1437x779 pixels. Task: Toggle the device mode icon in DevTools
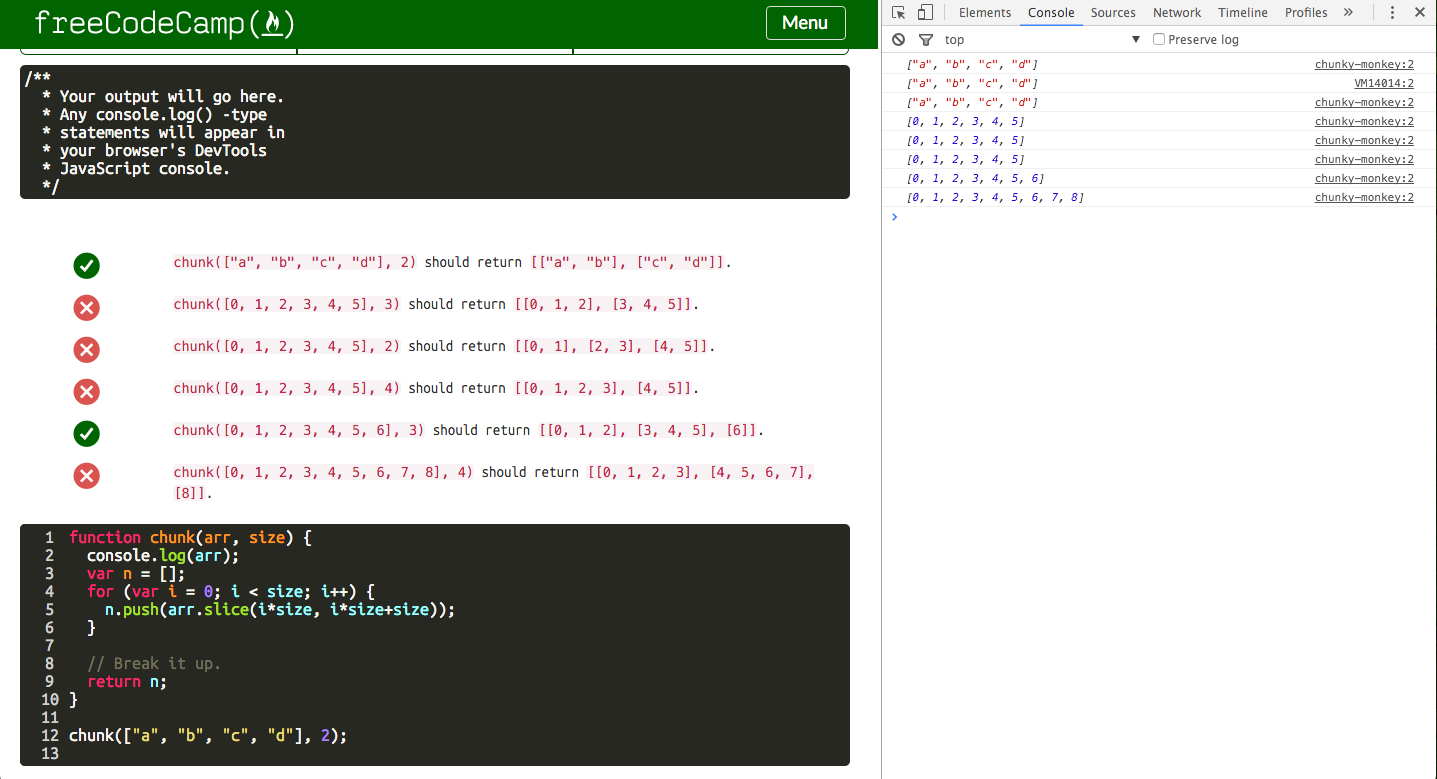pos(925,13)
